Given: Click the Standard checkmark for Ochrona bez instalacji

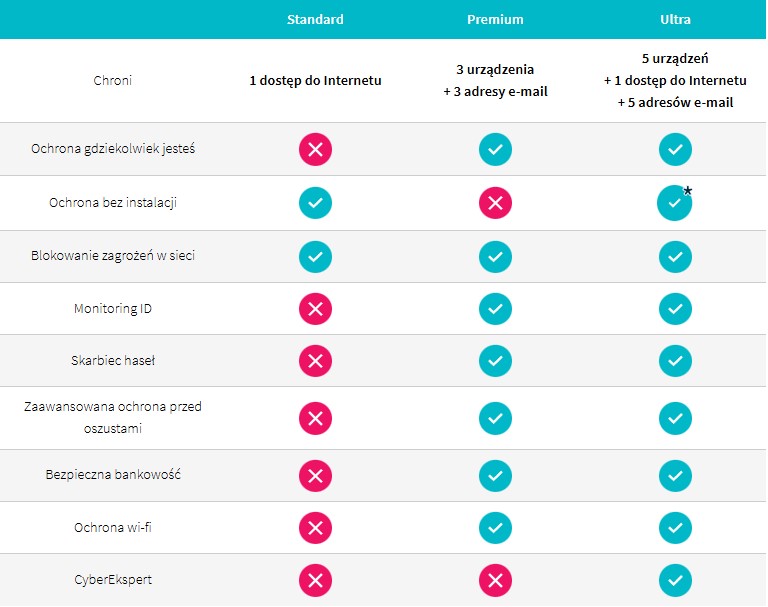Looking at the screenshot, I should click(315, 203).
